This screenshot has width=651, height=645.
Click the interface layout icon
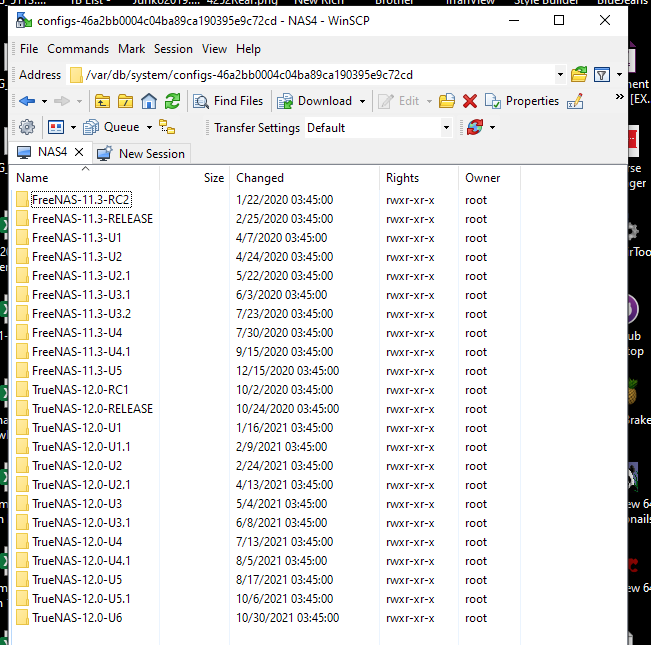tap(56, 127)
